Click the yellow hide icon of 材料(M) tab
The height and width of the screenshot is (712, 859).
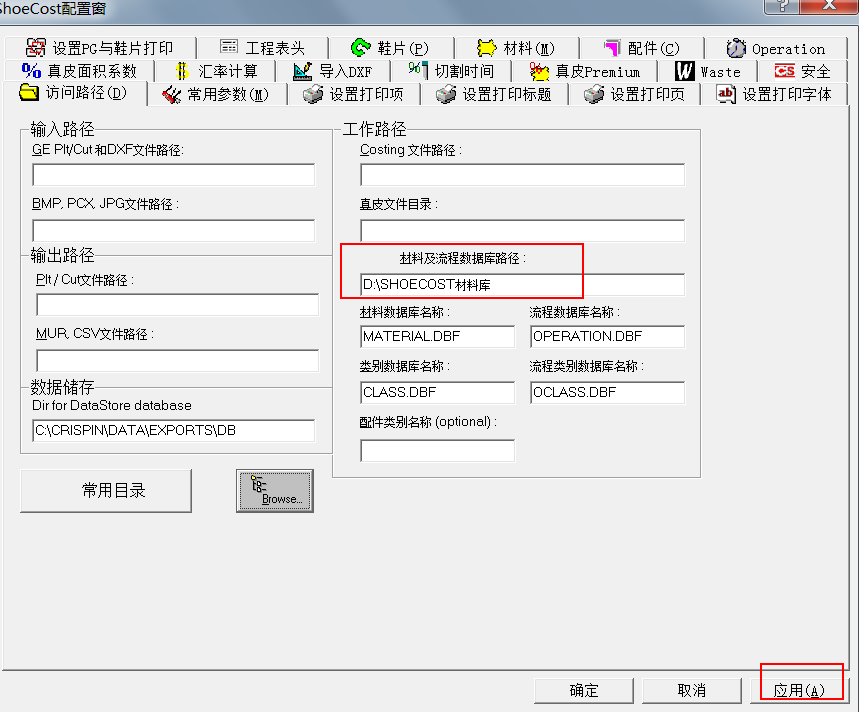pos(486,48)
